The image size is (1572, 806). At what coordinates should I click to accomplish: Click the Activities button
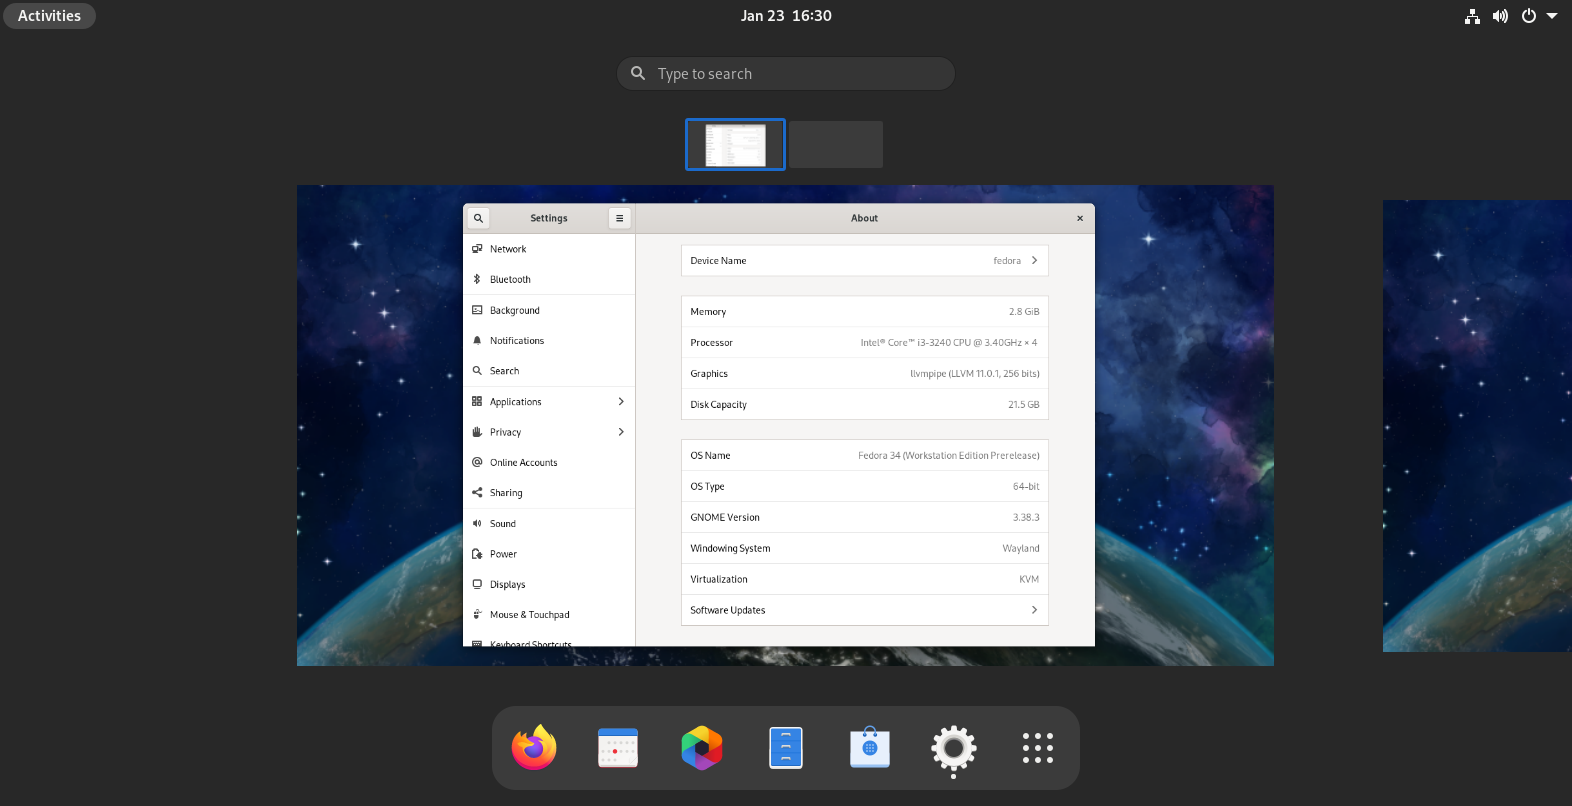coord(49,16)
